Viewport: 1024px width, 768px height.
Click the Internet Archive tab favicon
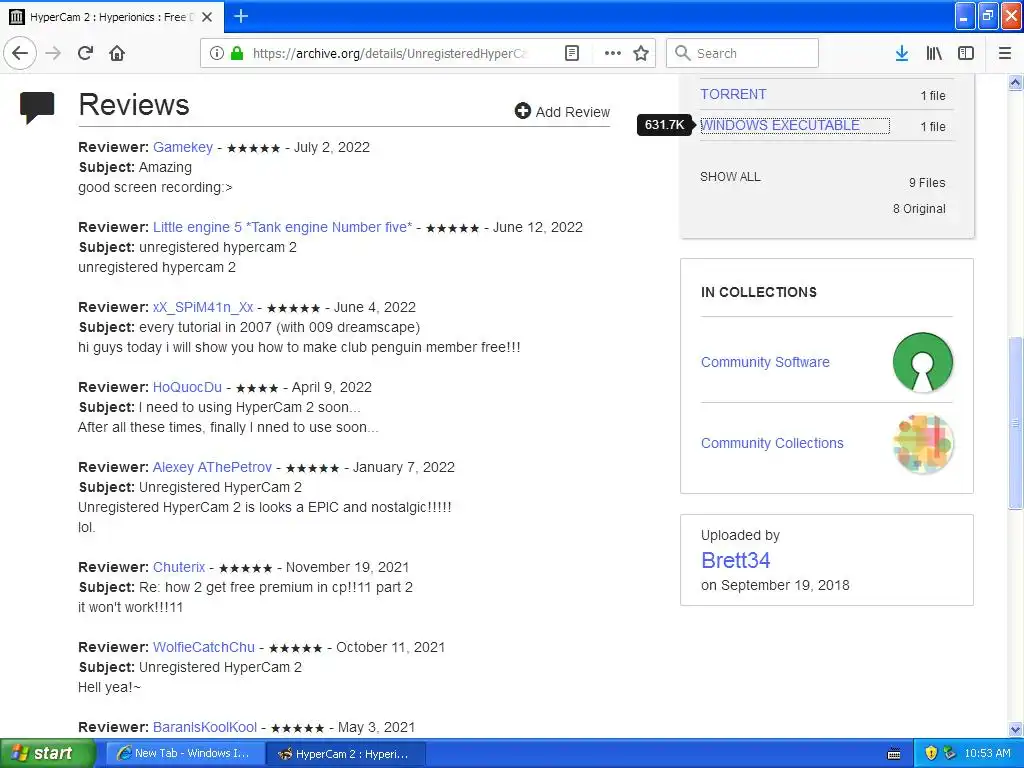(x=17, y=17)
